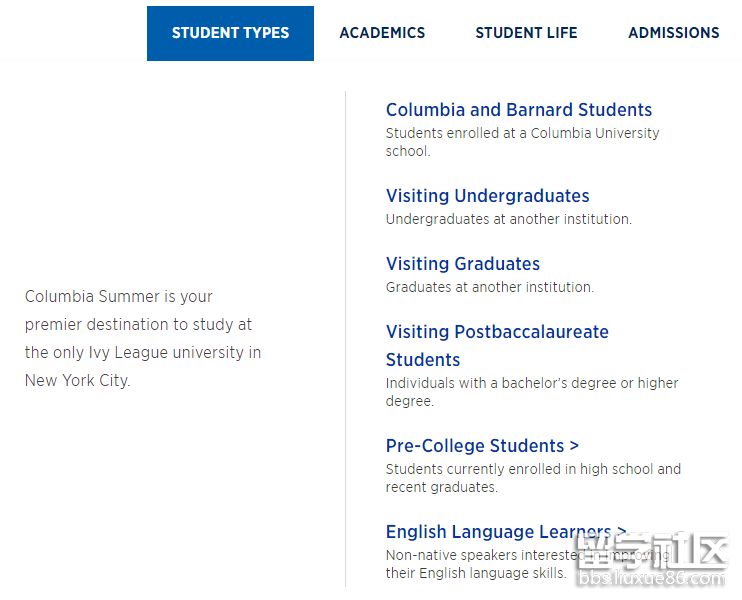Click 'Graduates at another institution' description text
Image resolution: width=742 pixels, height=600 pixels.
coord(489,287)
